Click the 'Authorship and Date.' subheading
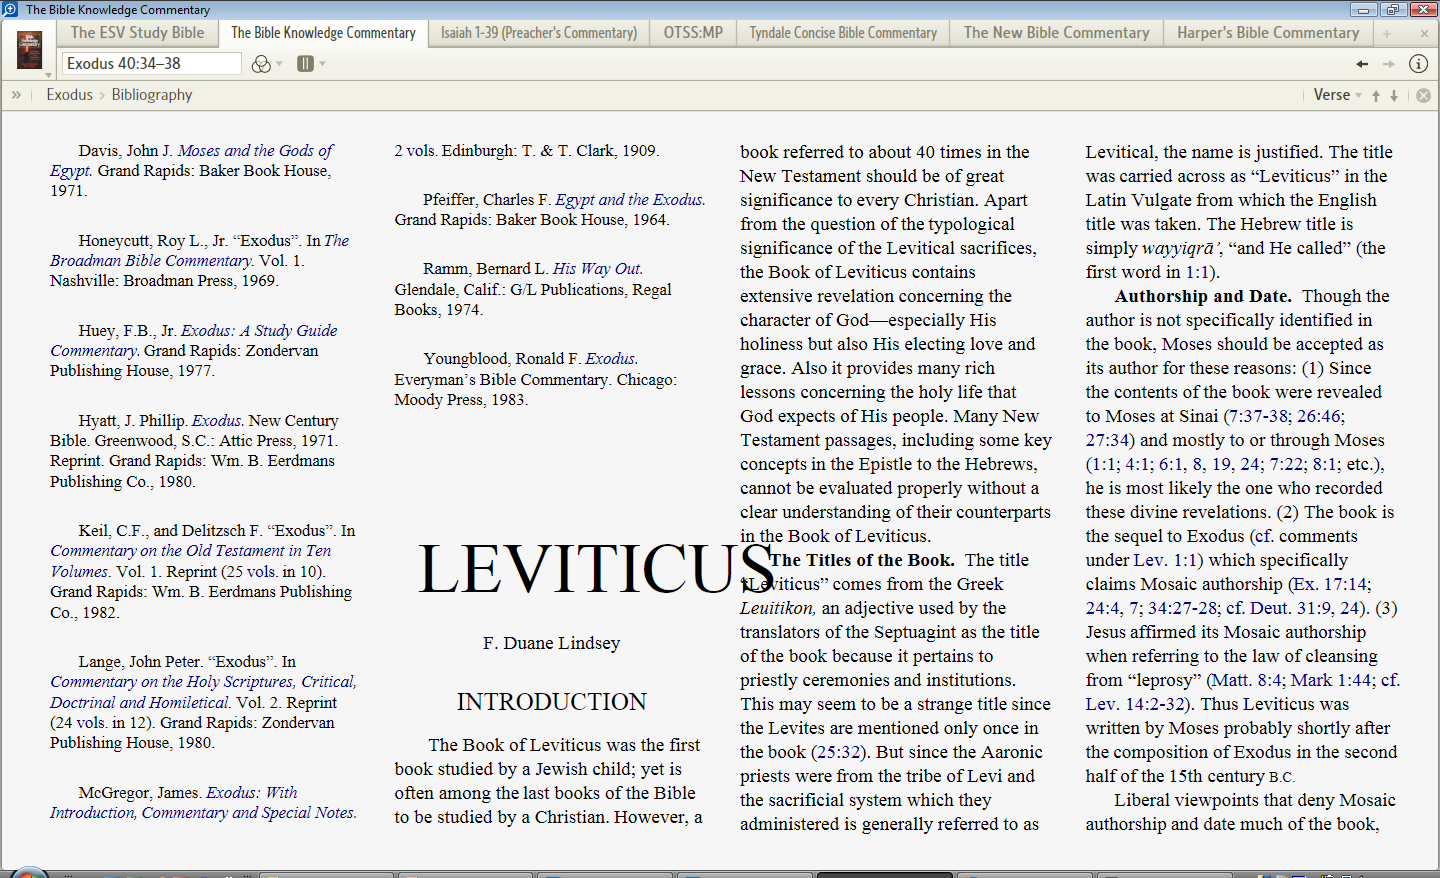The image size is (1440, 878). tap(1203, 296)
